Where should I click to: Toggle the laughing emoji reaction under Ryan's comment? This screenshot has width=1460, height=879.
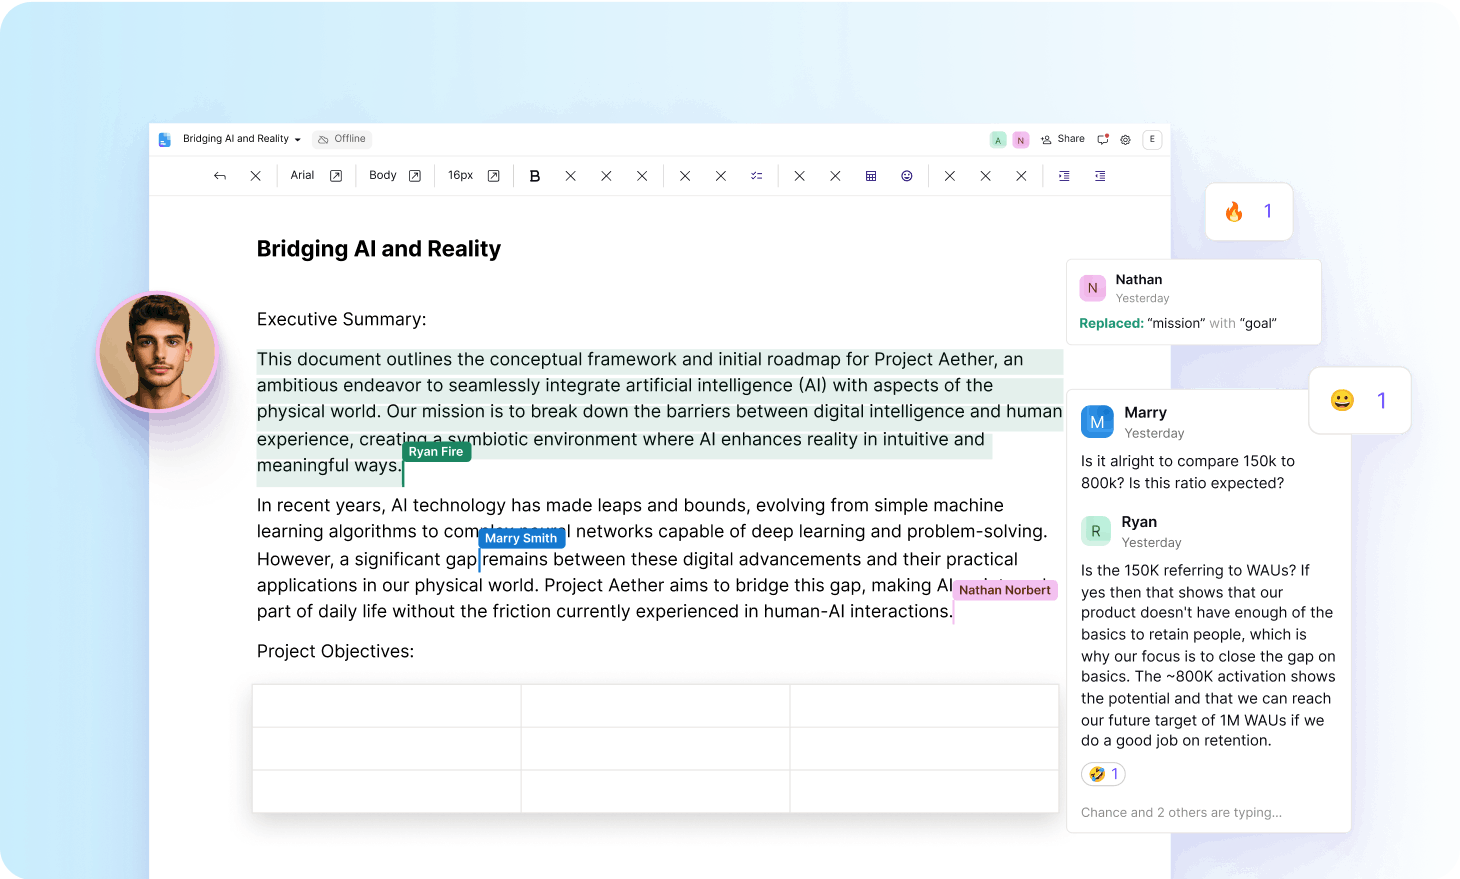[1103, 774]
